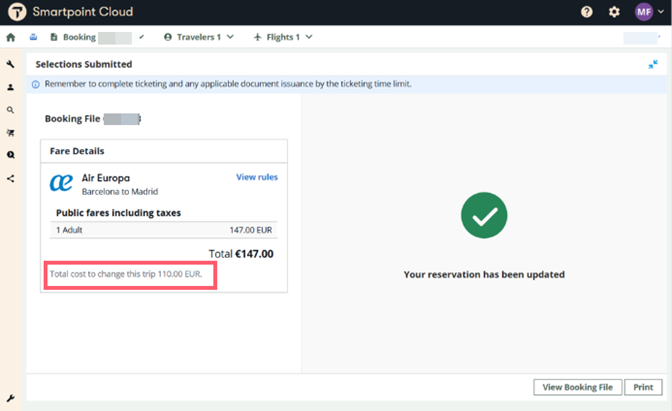This screenshot has height=411, width=672.
Task: Click the magnifier search icon in the sidebar
Action: [11, 110]
